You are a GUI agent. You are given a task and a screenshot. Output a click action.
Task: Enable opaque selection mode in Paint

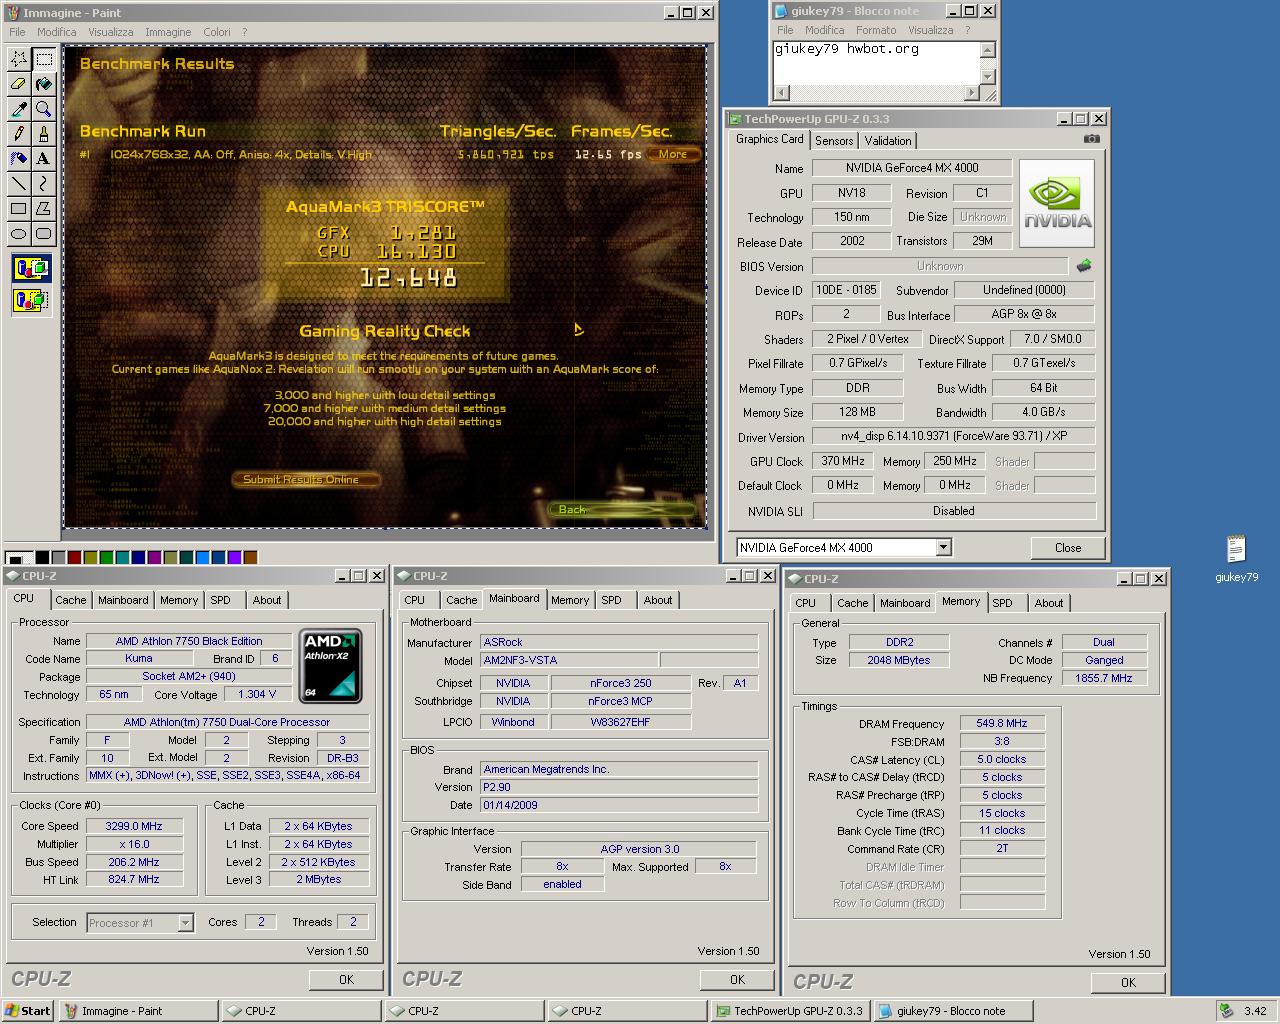point(31,268)
